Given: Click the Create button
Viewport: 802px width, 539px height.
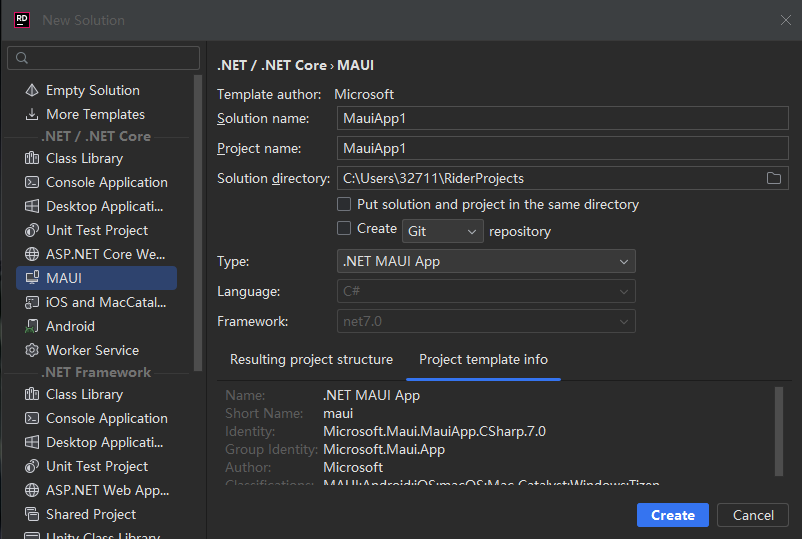Looking at the screenshot, I should [673, 515].
